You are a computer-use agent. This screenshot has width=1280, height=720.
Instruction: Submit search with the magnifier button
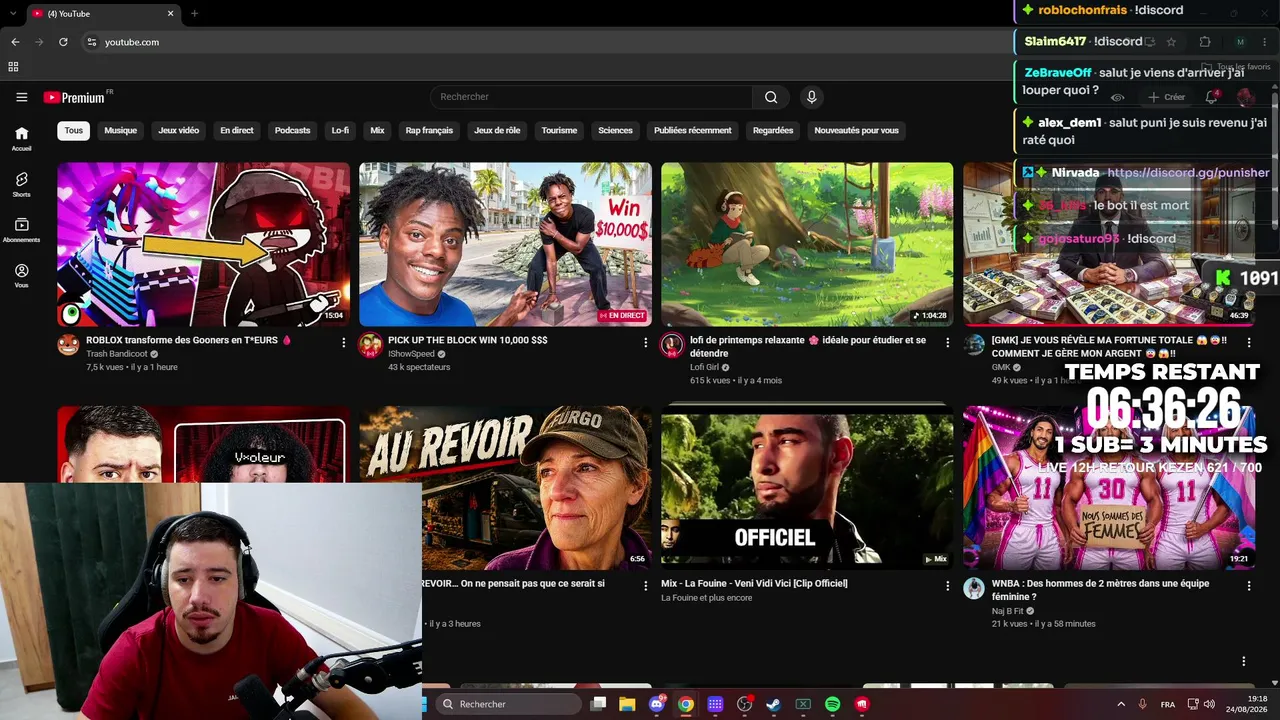point(771,97)
